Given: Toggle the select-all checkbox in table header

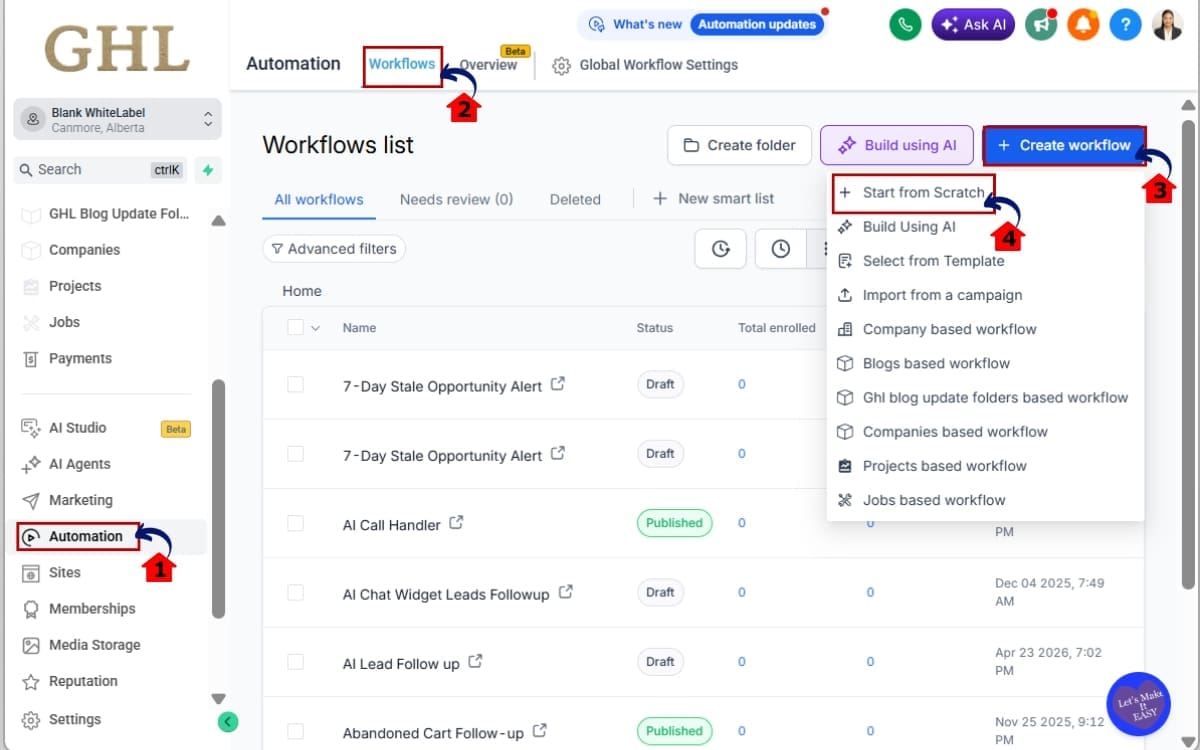Looking at the screenshot, I should tap(295, 327).
